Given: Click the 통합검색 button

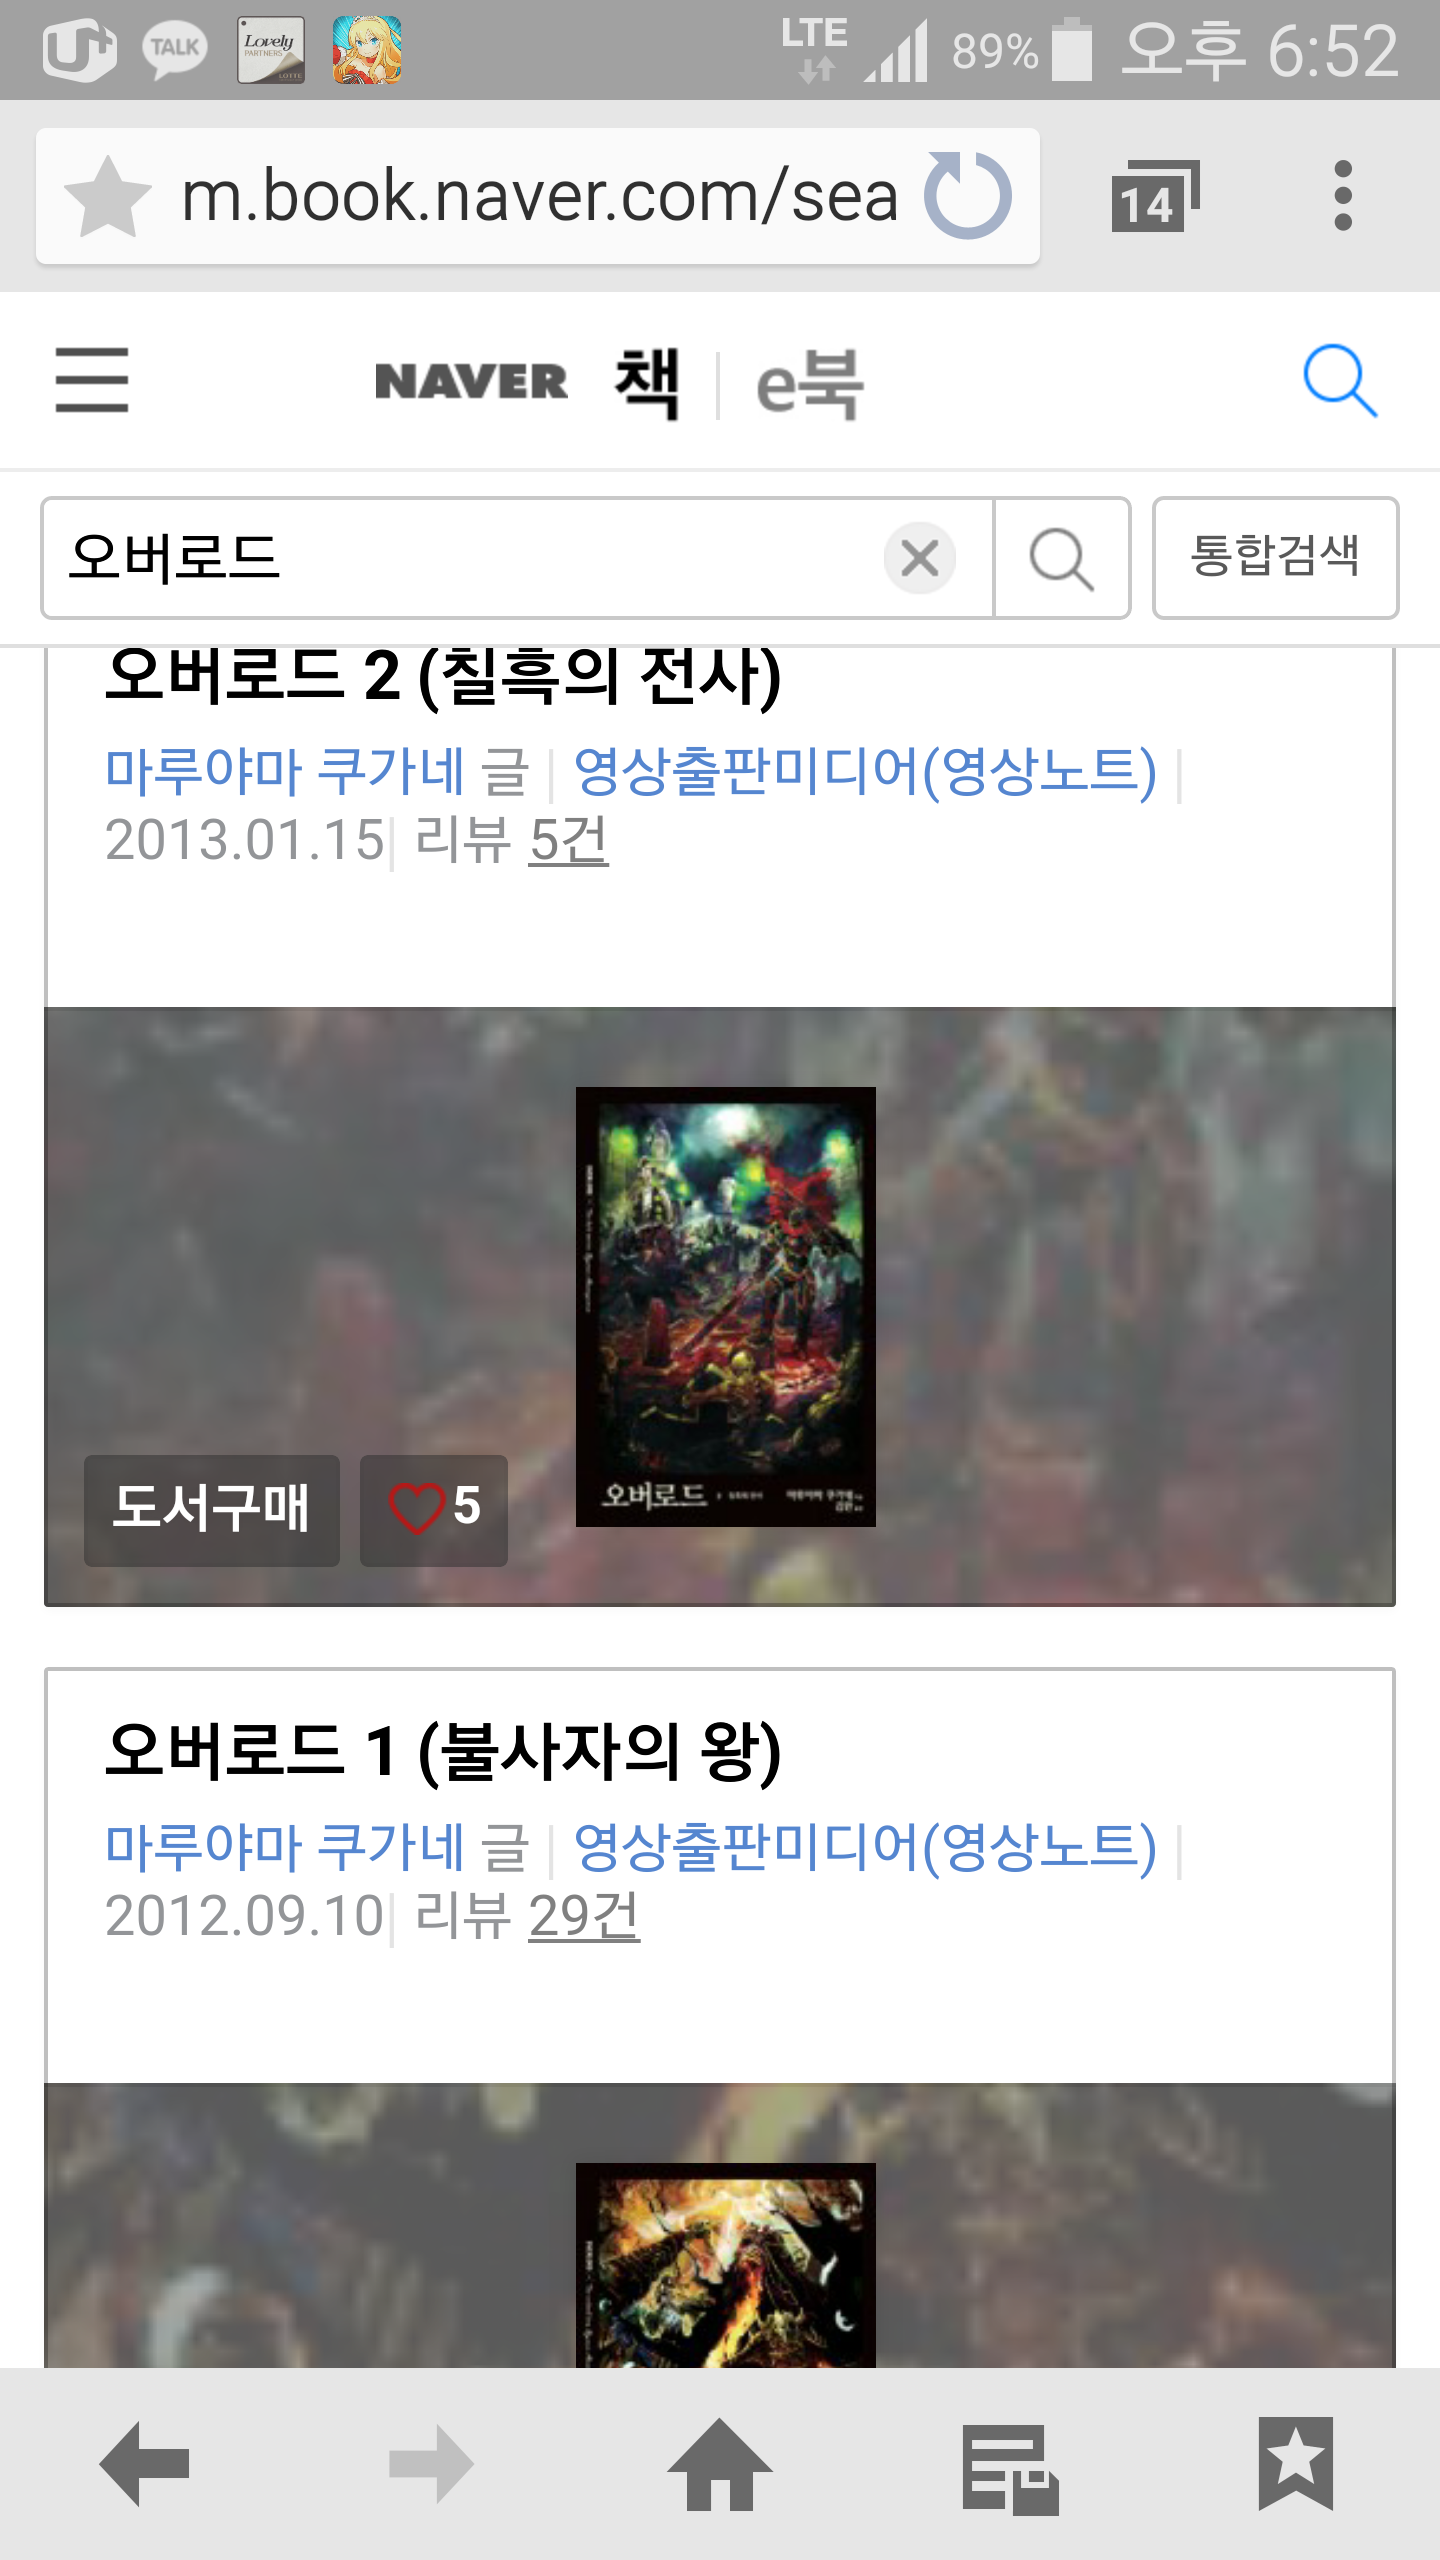Looking at the screenshot, I should click(x=1275, y=558).
